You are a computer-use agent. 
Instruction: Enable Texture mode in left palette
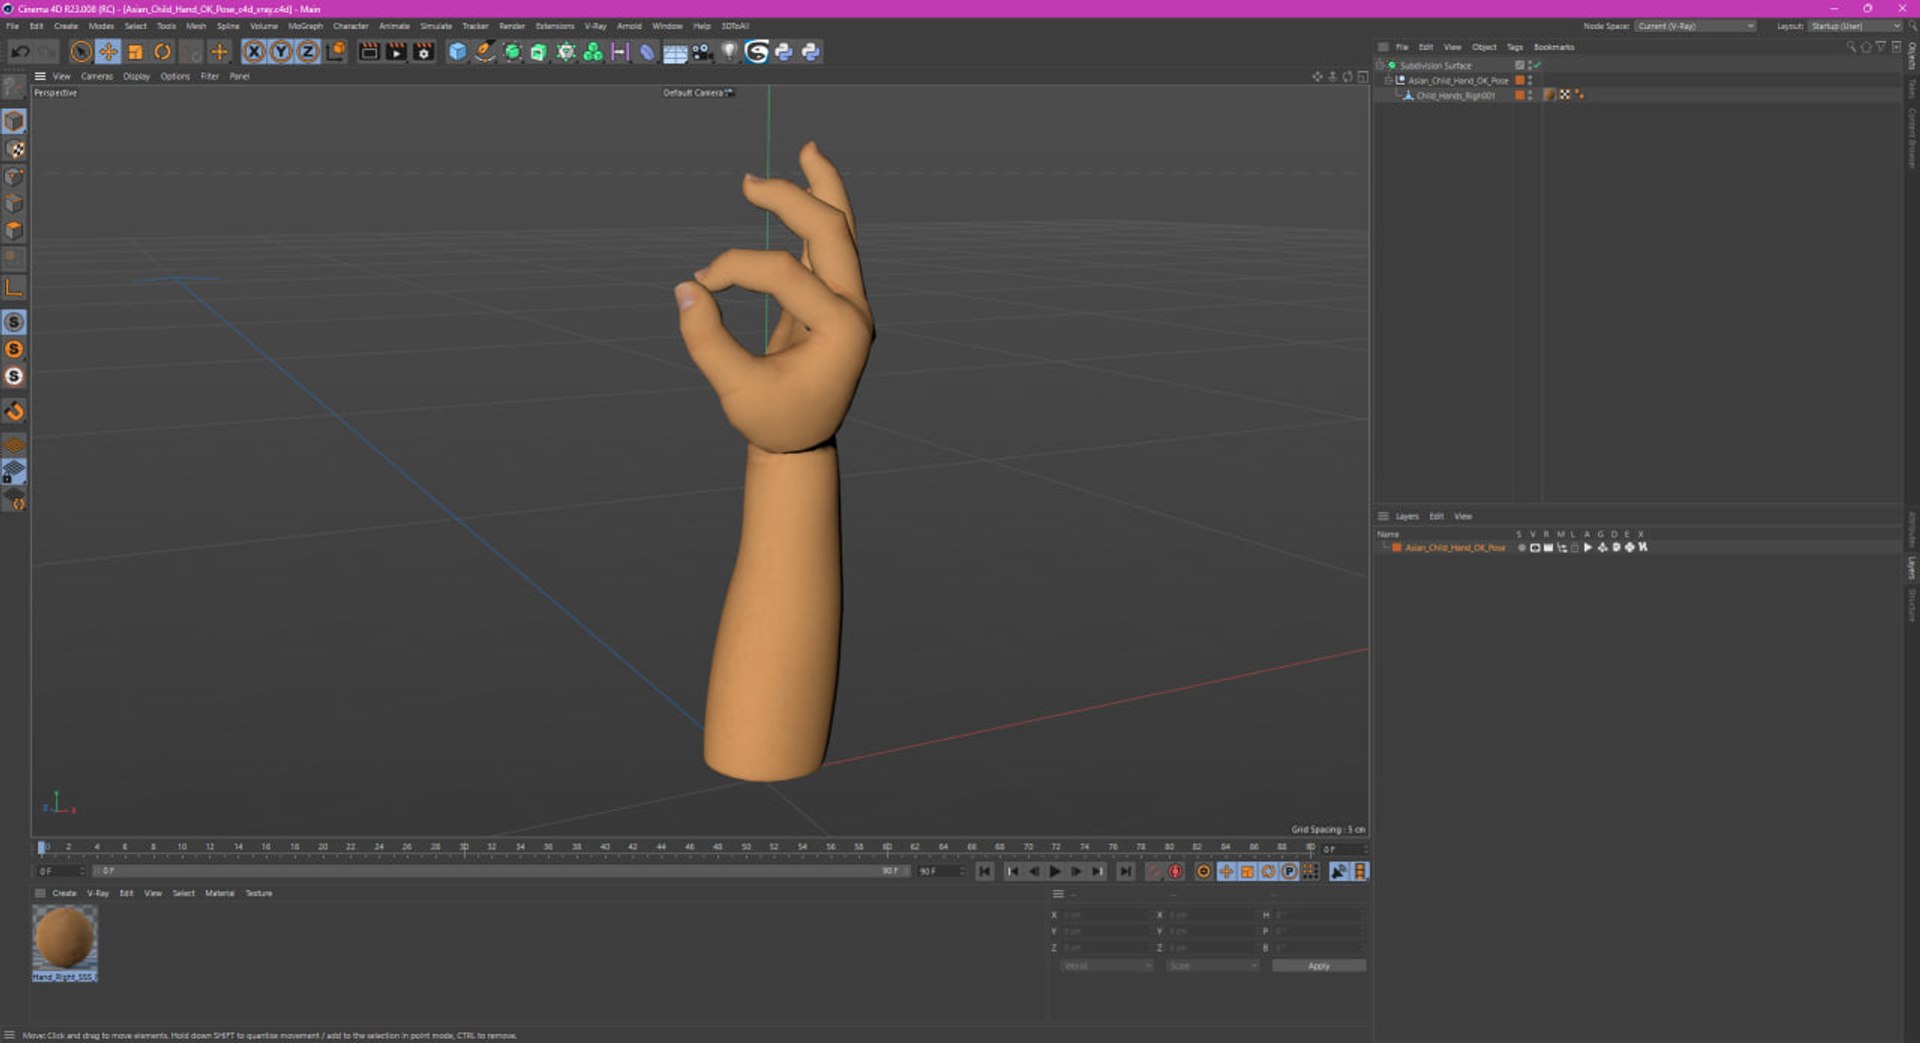point(14,149)
